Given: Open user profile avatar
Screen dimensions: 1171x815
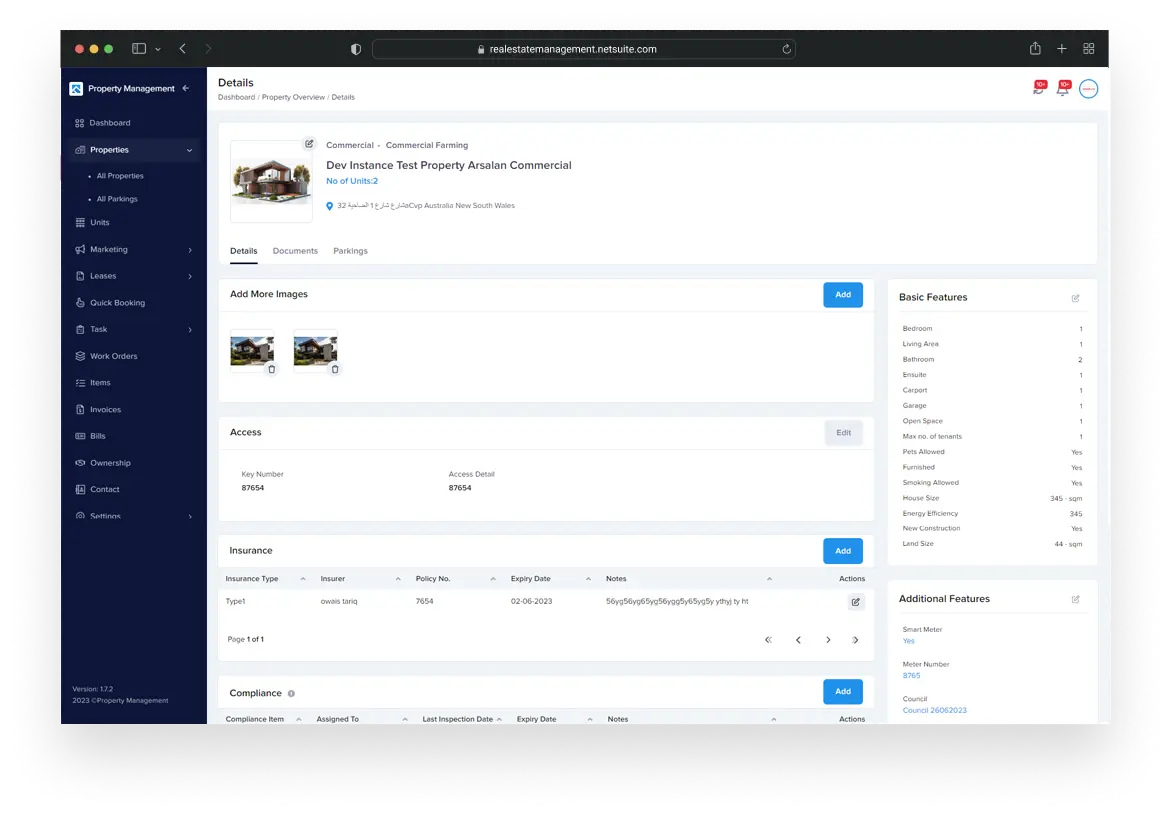Looking at the screenshot, I should pos(1089,89).
